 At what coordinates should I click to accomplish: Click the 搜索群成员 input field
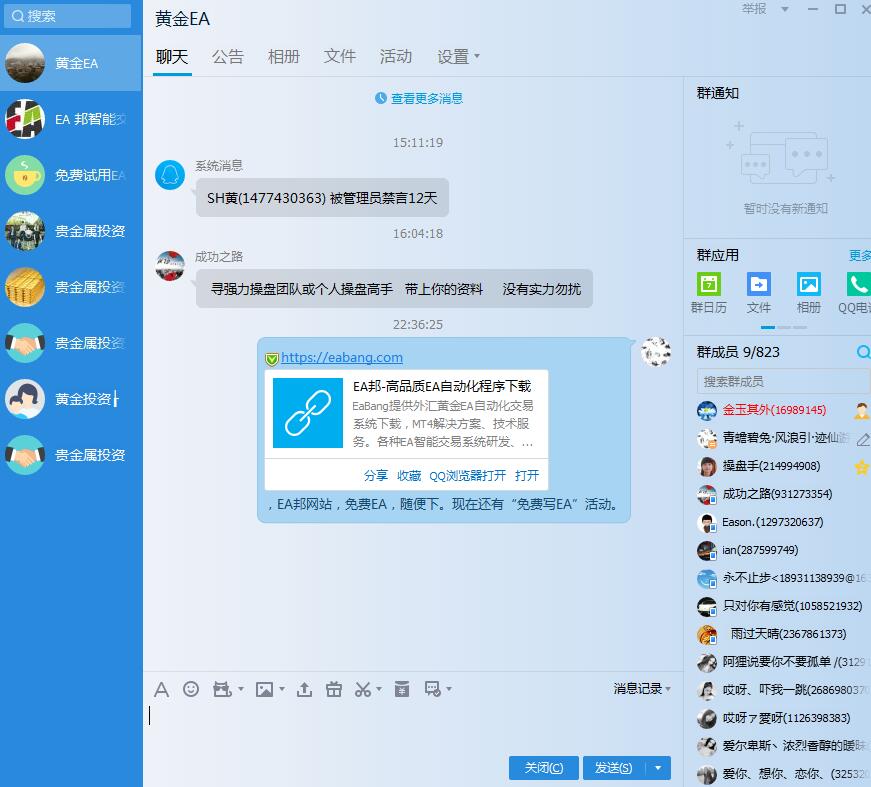point(783,382)
